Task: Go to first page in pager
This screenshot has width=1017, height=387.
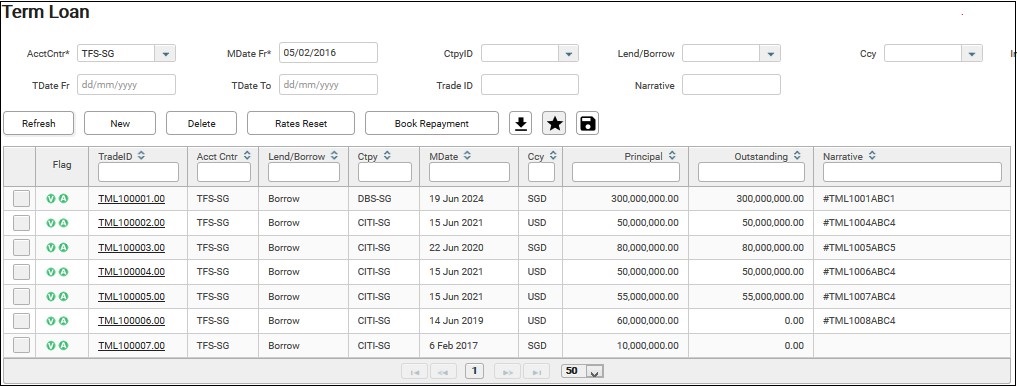Action: pos(414,371)
